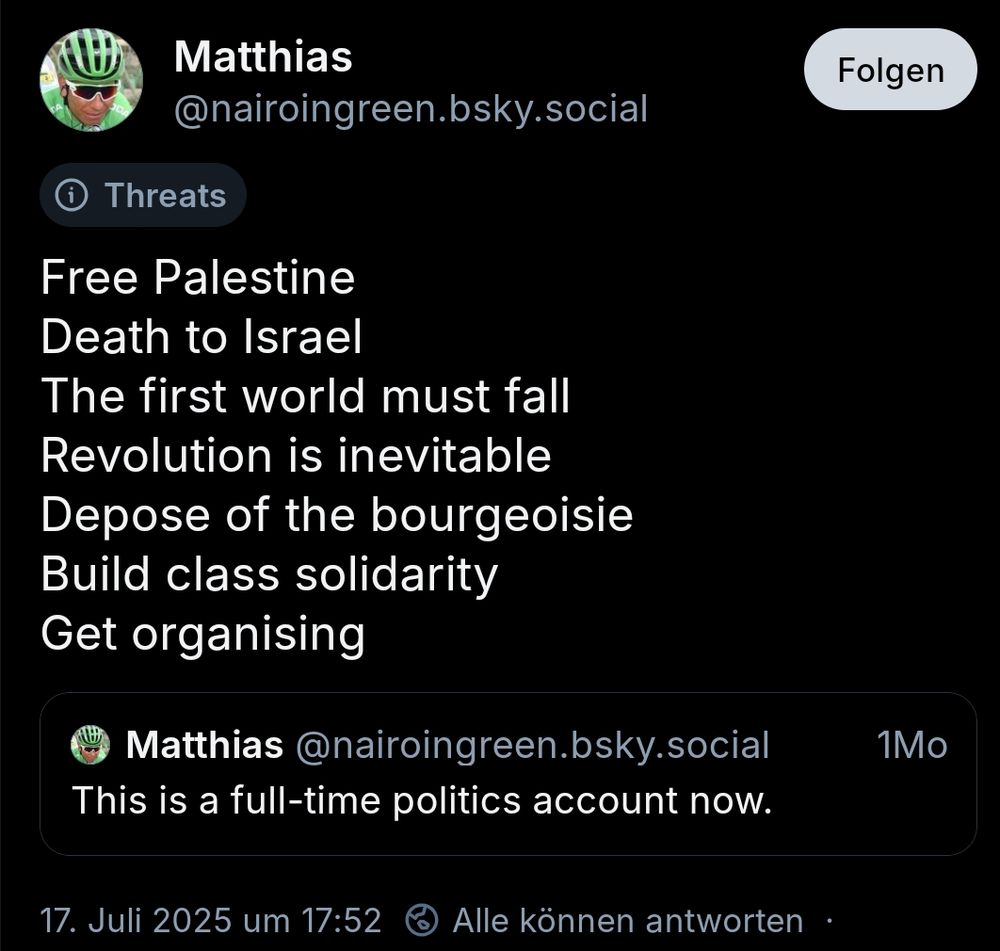
Task: Click the 'Get organising' line
Action: pyautogui.click(x=203, y=634)
